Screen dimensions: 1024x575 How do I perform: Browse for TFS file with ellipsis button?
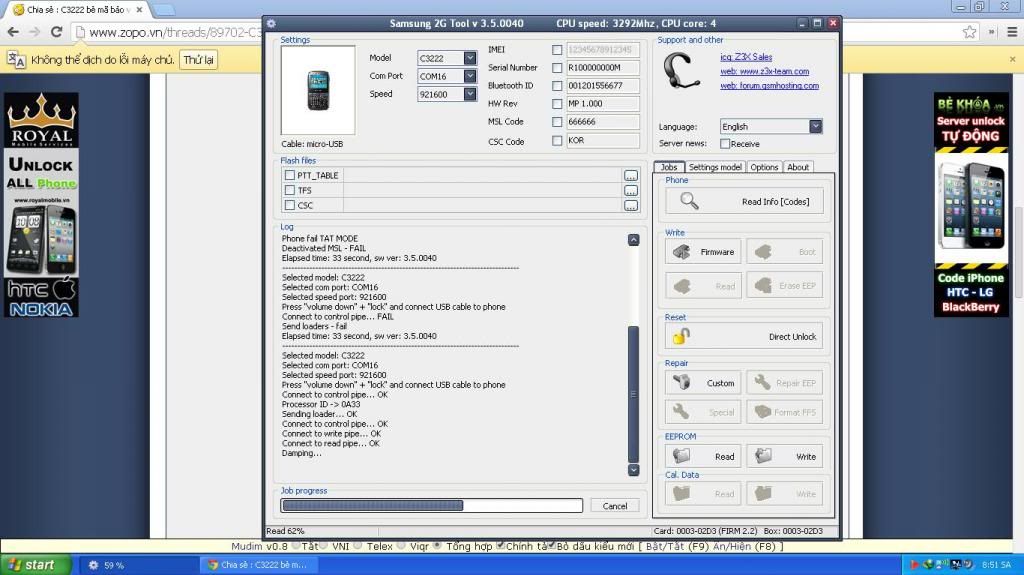tap(630, 191)
